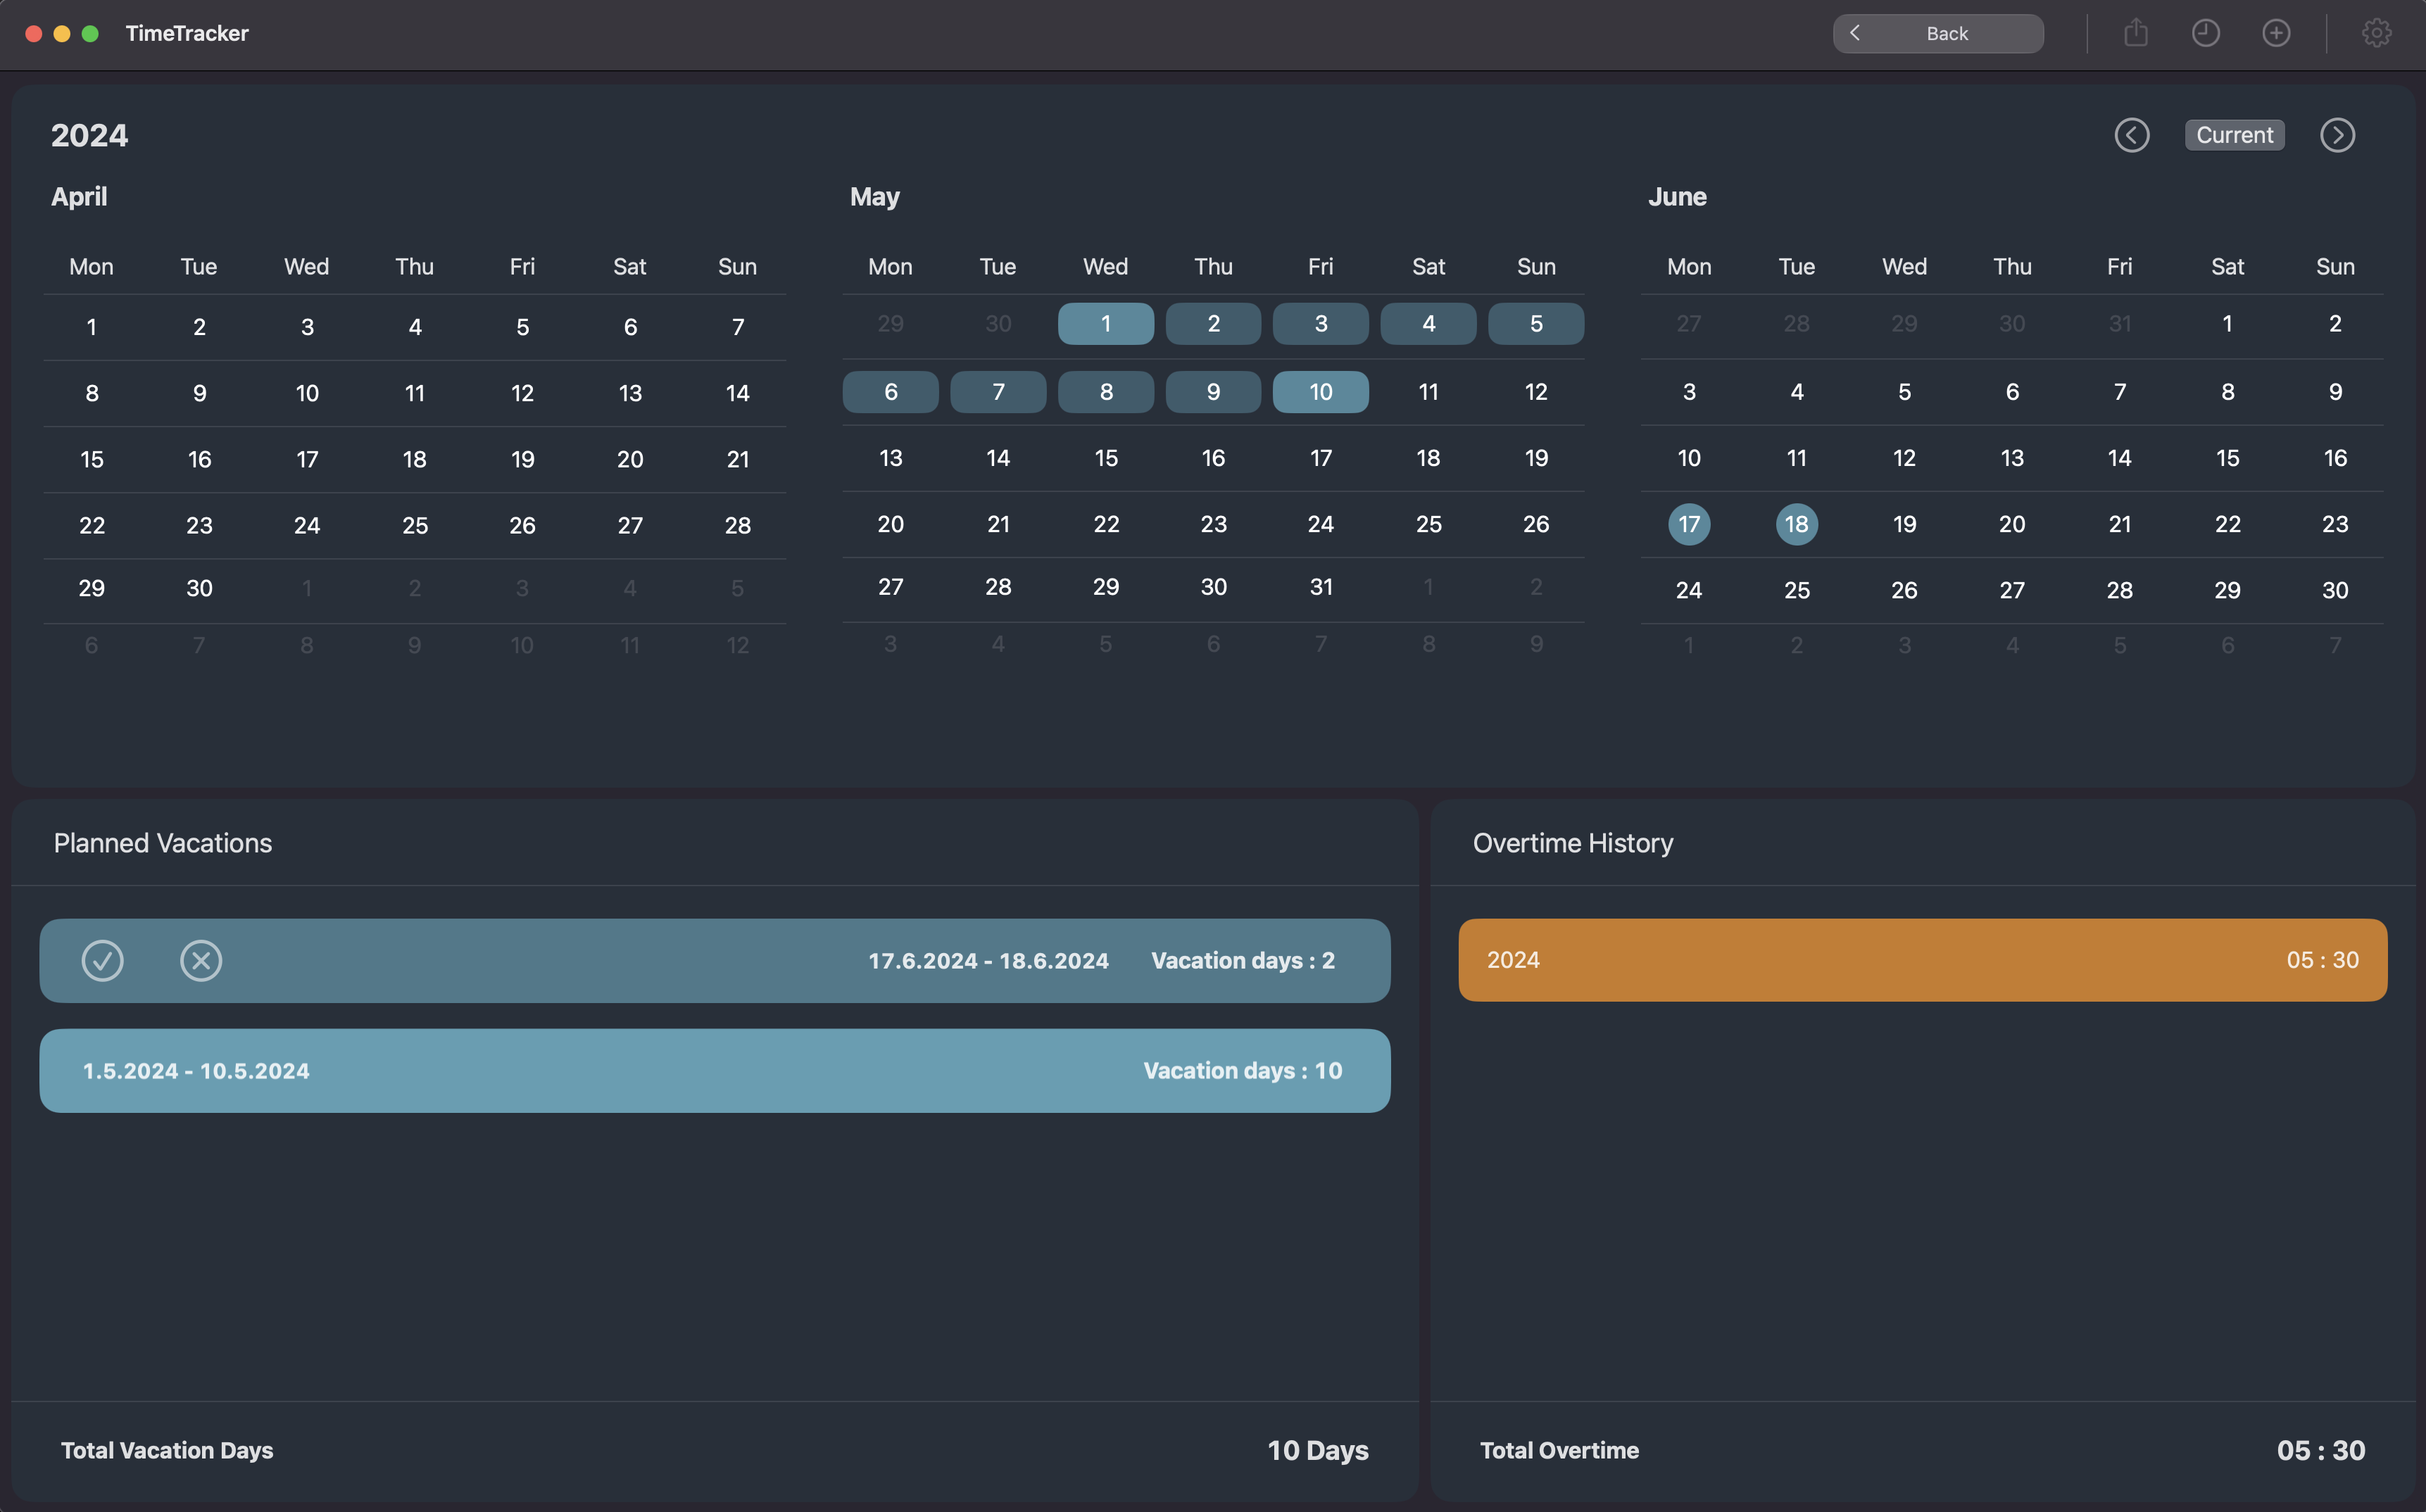
Task: Click April 19 in the calendar
Action: point(522,459)
